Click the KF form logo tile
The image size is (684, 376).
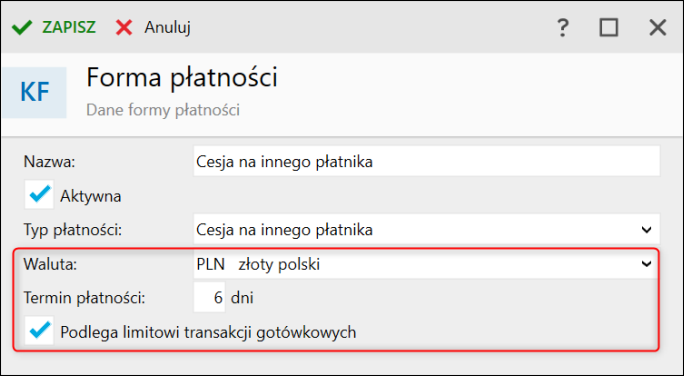pos(34,92)
